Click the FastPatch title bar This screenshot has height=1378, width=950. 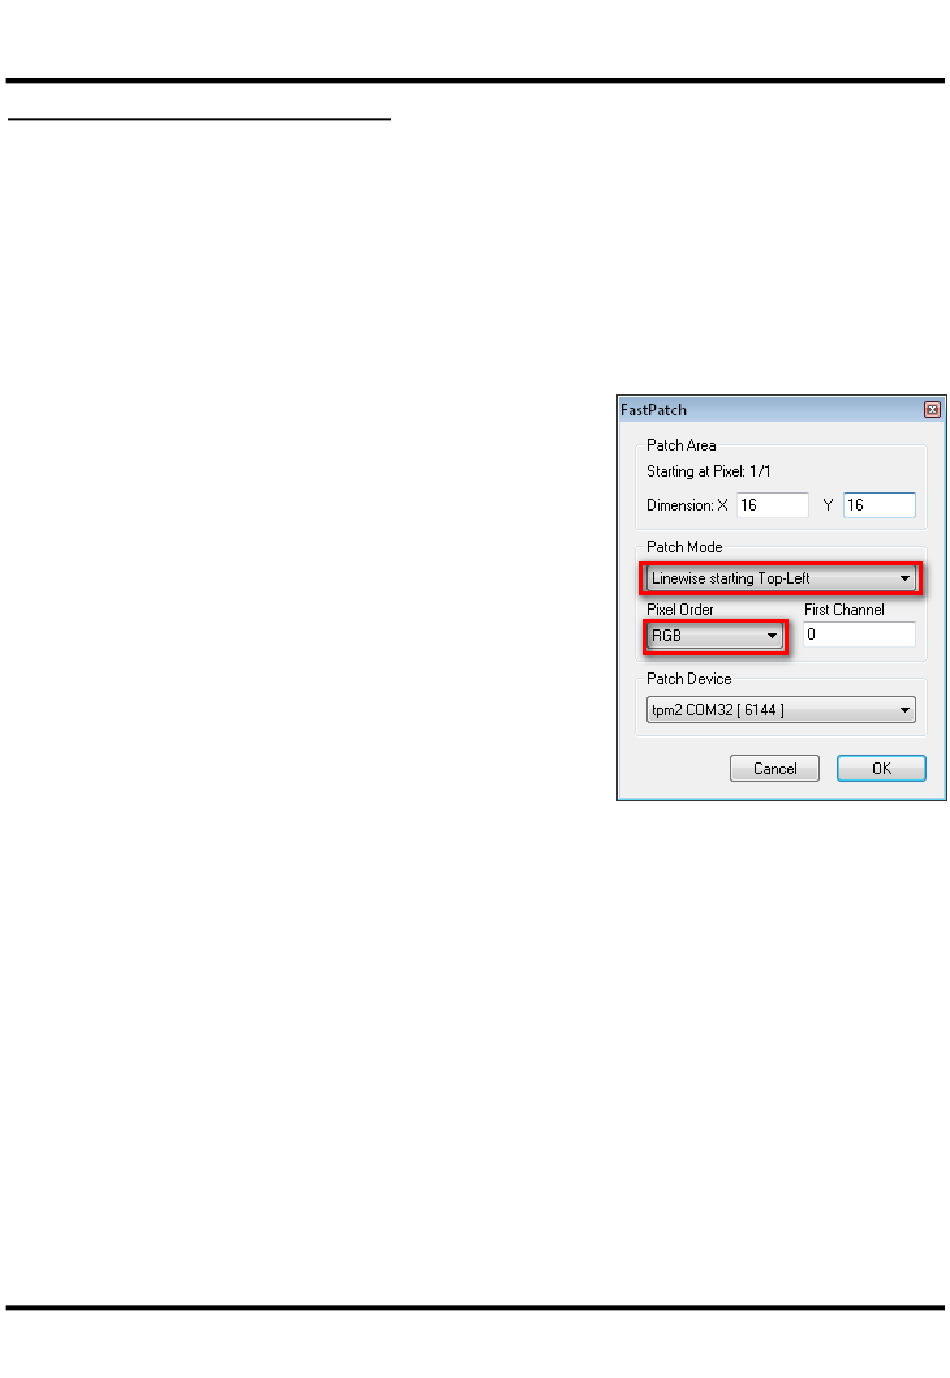pos(770,409)
